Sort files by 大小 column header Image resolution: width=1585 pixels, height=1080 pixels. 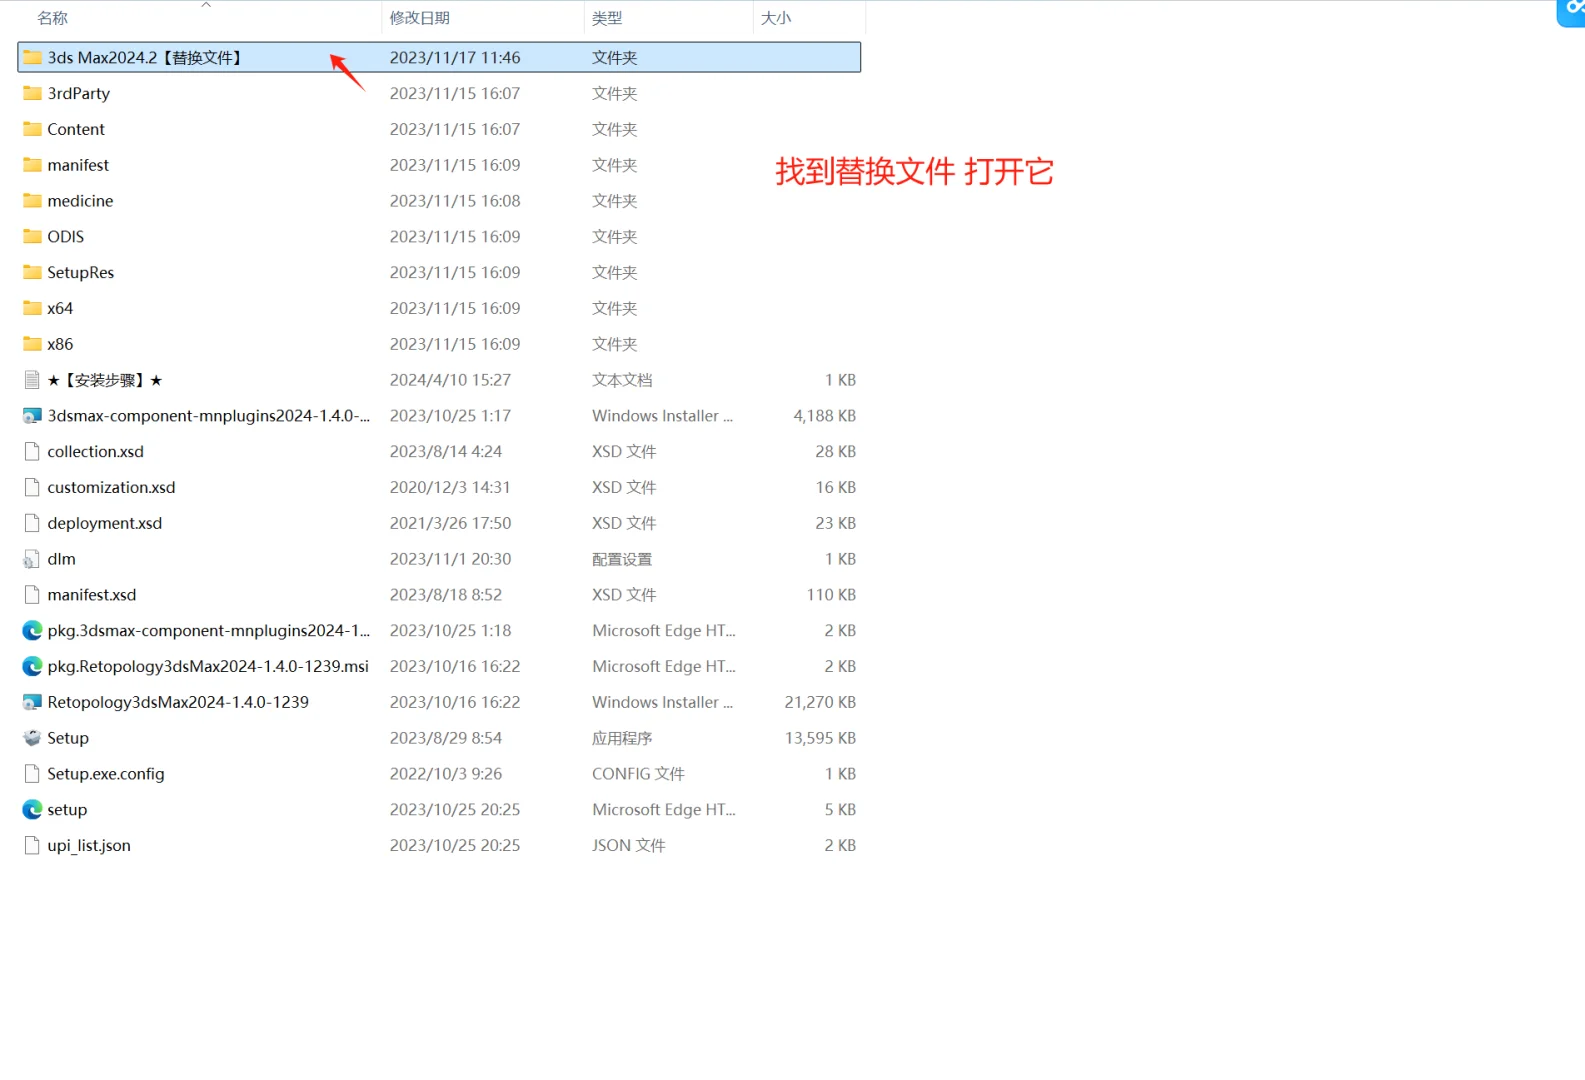[776, 18]
